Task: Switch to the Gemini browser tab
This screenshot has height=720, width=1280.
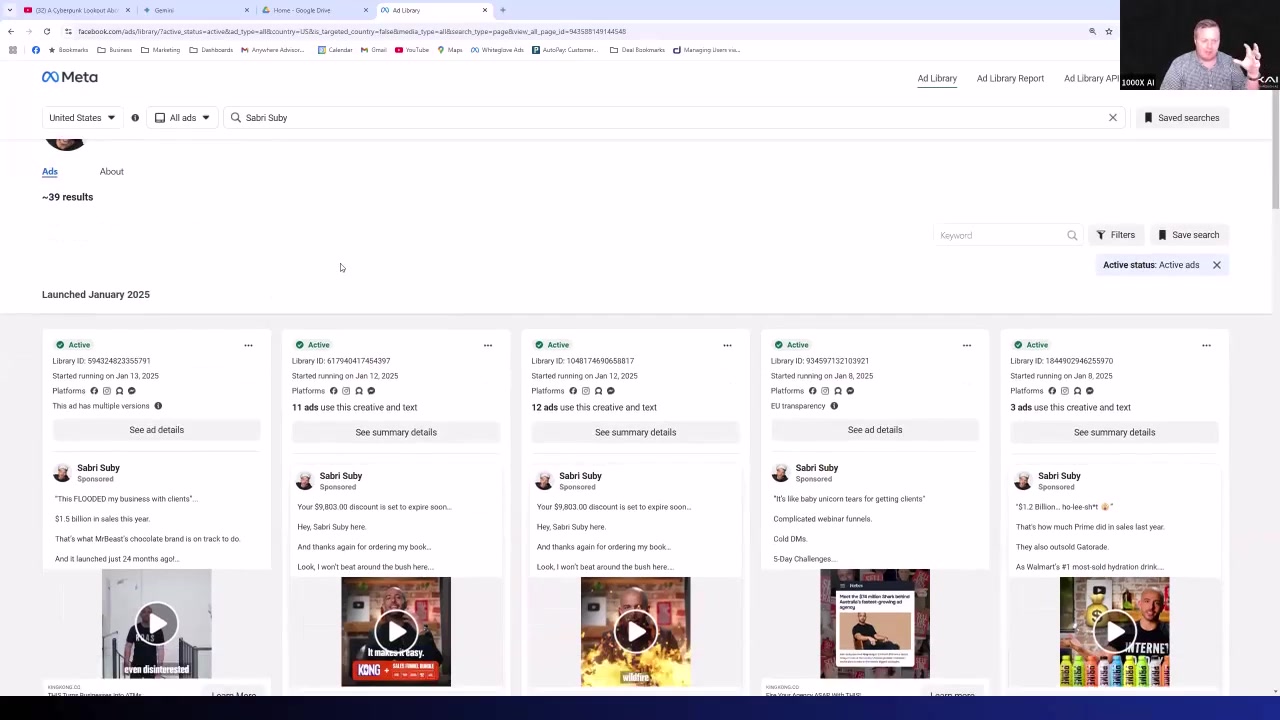Action: click(195, 10)
